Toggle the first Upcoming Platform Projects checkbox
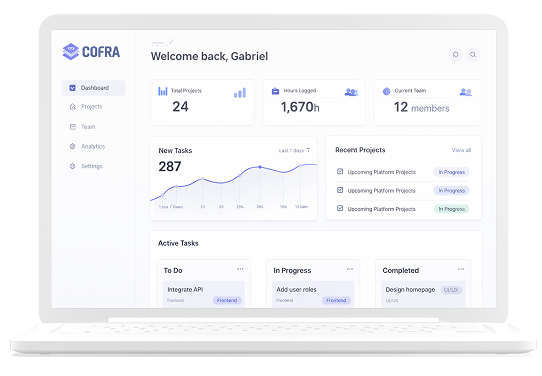This screenshot has height=376, width=542. pos(340,171)
